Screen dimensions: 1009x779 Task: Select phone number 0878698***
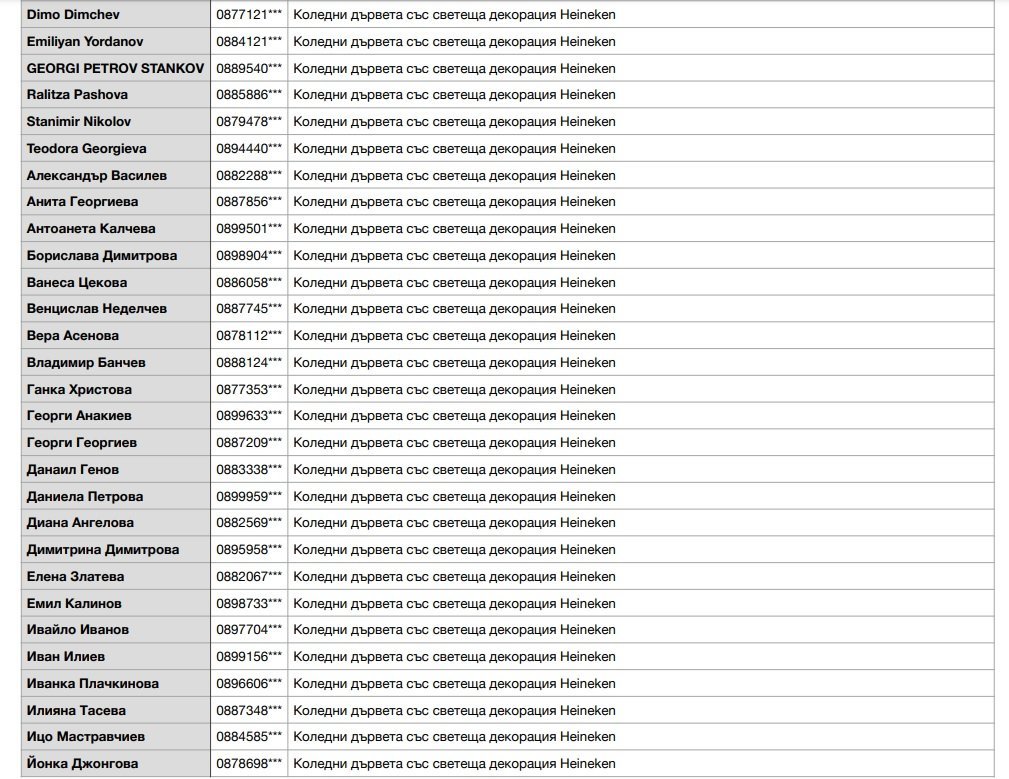pyautogui.click(x=249, y=764)
